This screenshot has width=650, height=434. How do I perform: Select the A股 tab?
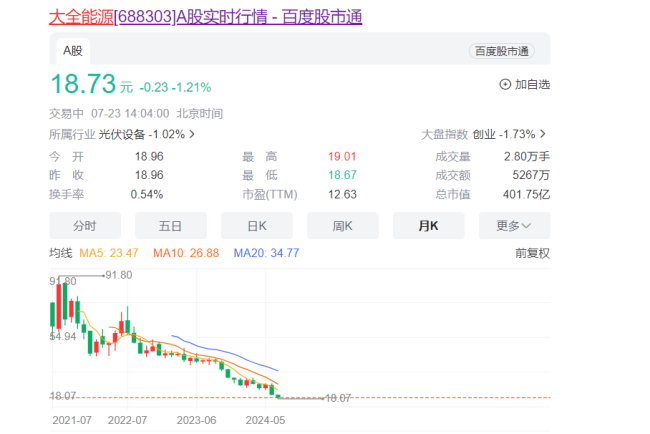click(x=73, y=51)
